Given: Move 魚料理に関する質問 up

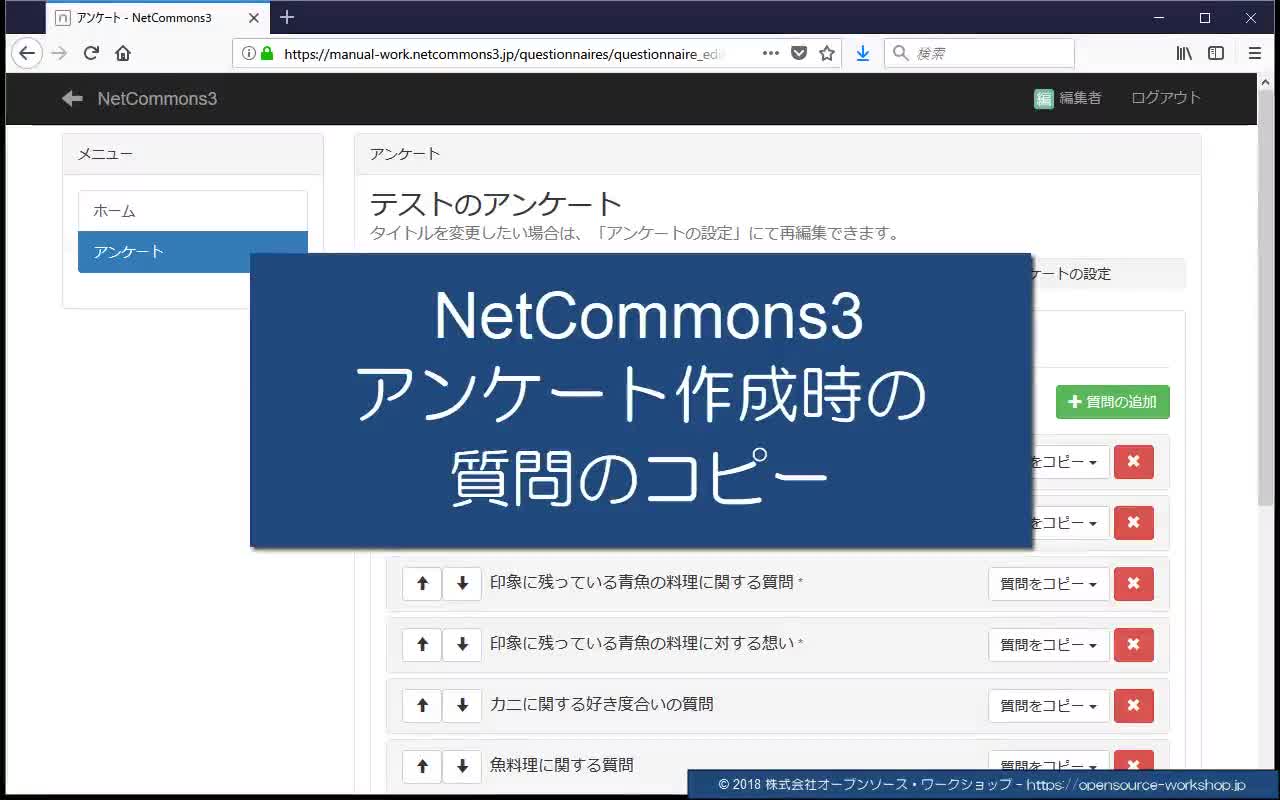Looking at the screenshot, I should click(x=422, y=767).
